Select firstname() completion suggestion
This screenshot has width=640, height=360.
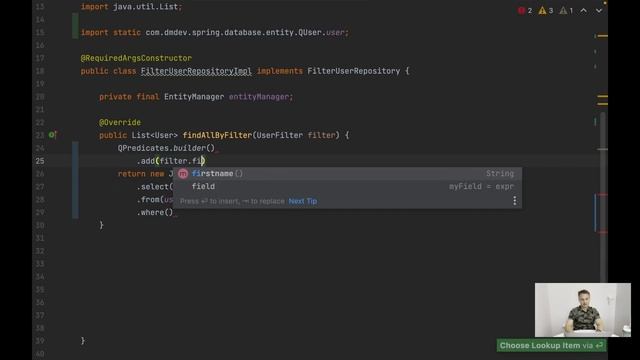(347, 173)
